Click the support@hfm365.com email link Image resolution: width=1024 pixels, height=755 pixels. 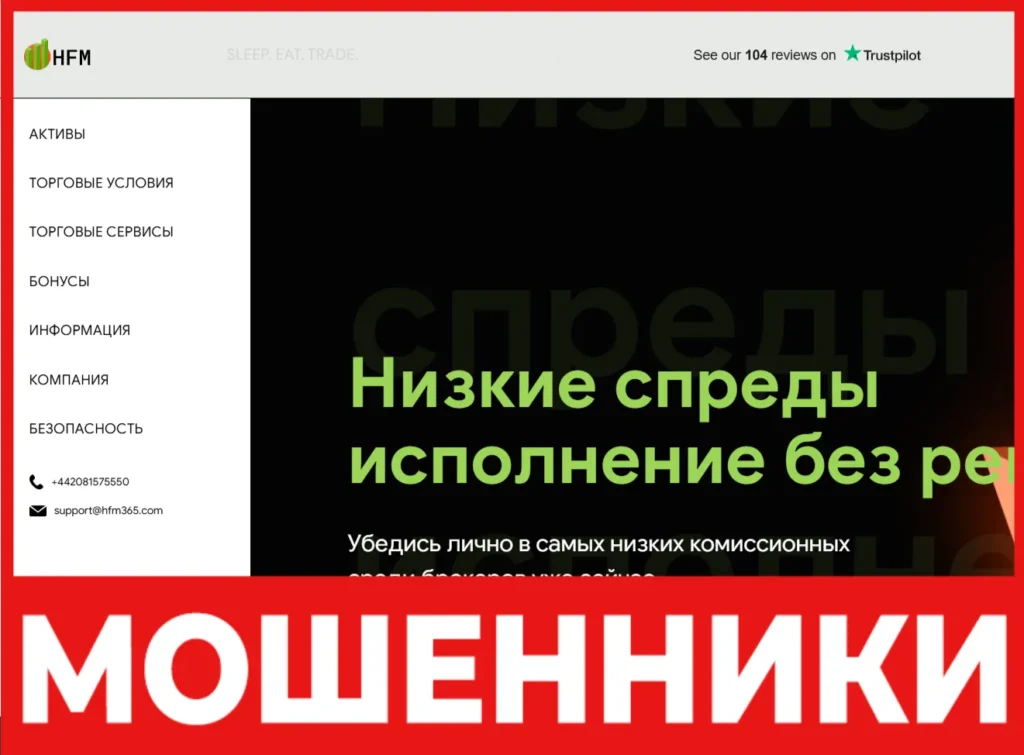107,510
